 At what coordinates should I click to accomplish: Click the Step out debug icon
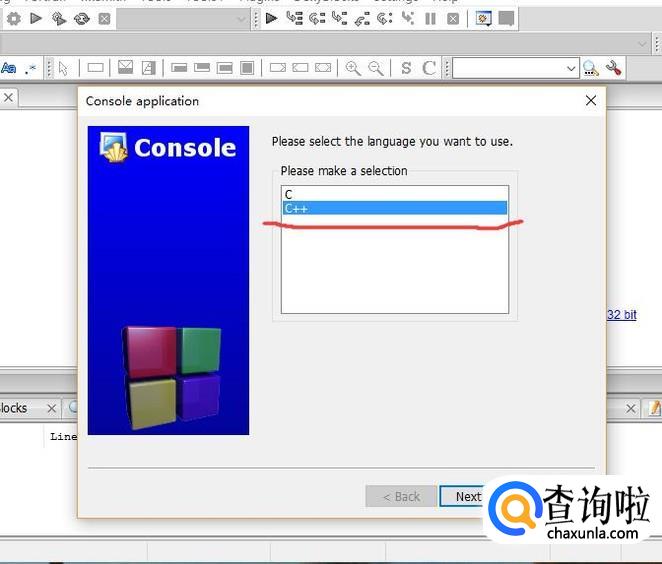click(362, 19)
